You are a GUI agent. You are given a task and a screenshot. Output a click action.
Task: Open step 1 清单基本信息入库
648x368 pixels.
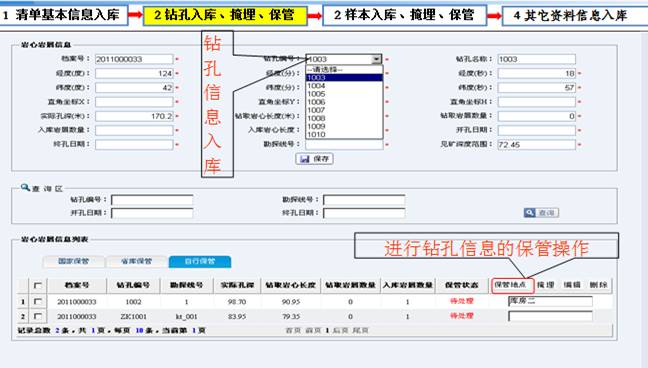coord(63,15)
